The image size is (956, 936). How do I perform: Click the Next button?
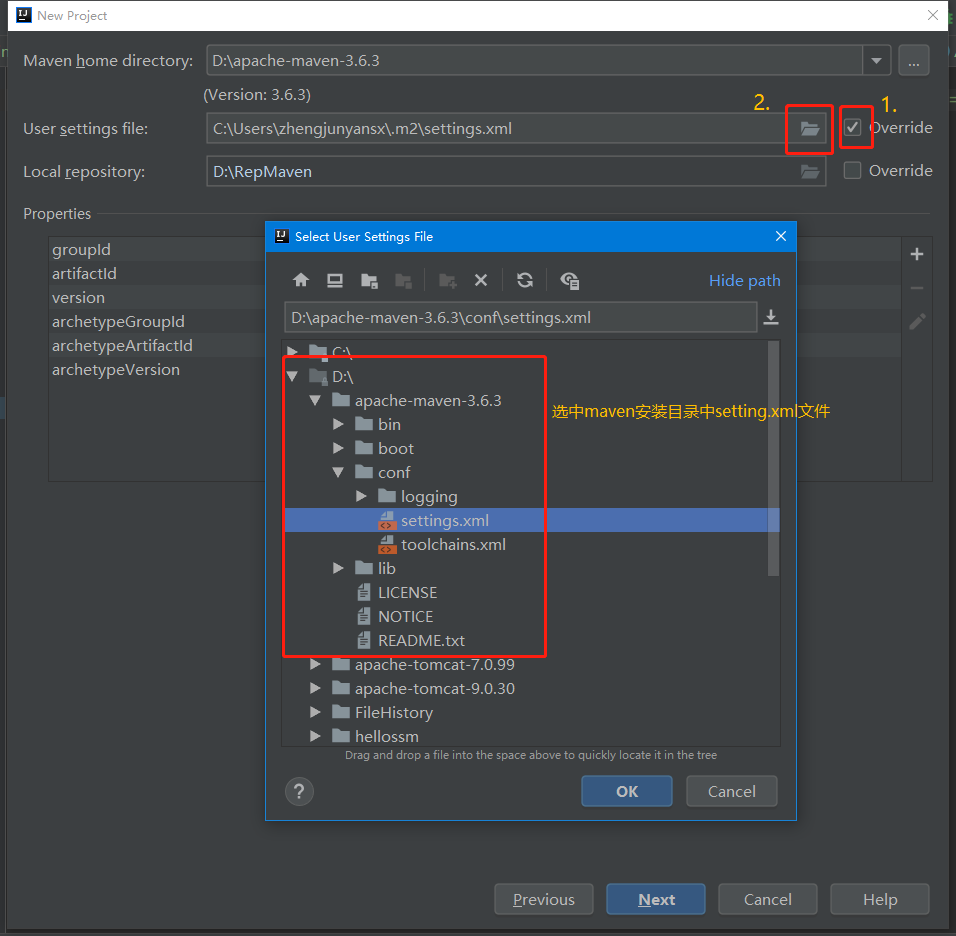point(656,899)
